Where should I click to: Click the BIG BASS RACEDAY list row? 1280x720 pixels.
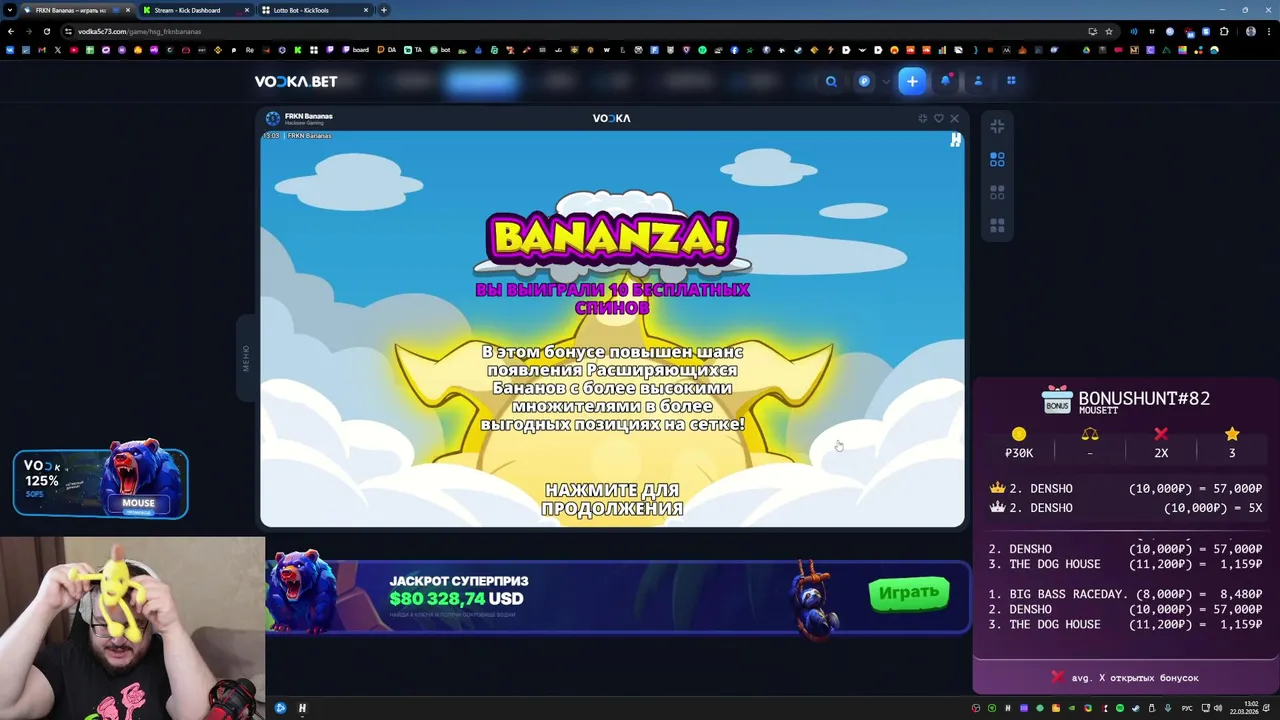click(1125, 594)
